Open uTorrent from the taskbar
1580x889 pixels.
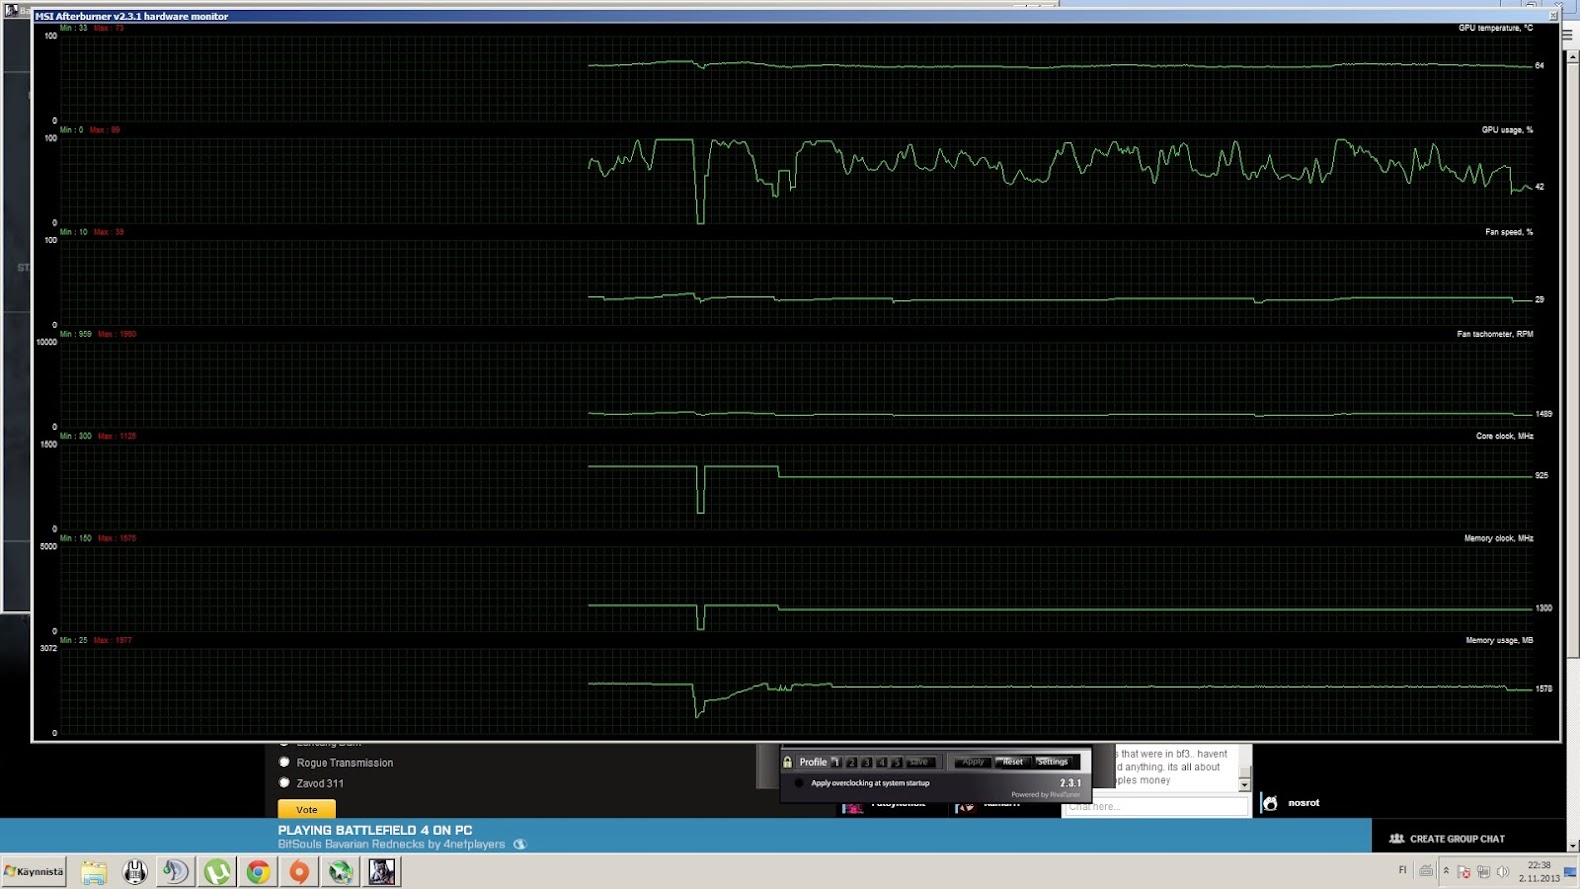point(217,872)
